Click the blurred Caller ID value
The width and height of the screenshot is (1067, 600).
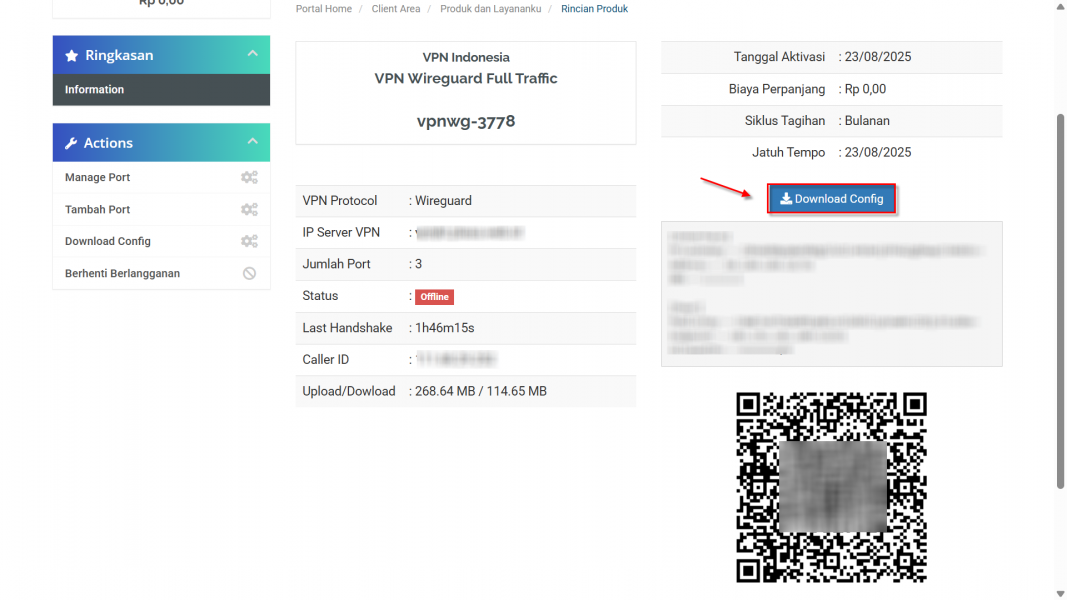pos(456,359)
